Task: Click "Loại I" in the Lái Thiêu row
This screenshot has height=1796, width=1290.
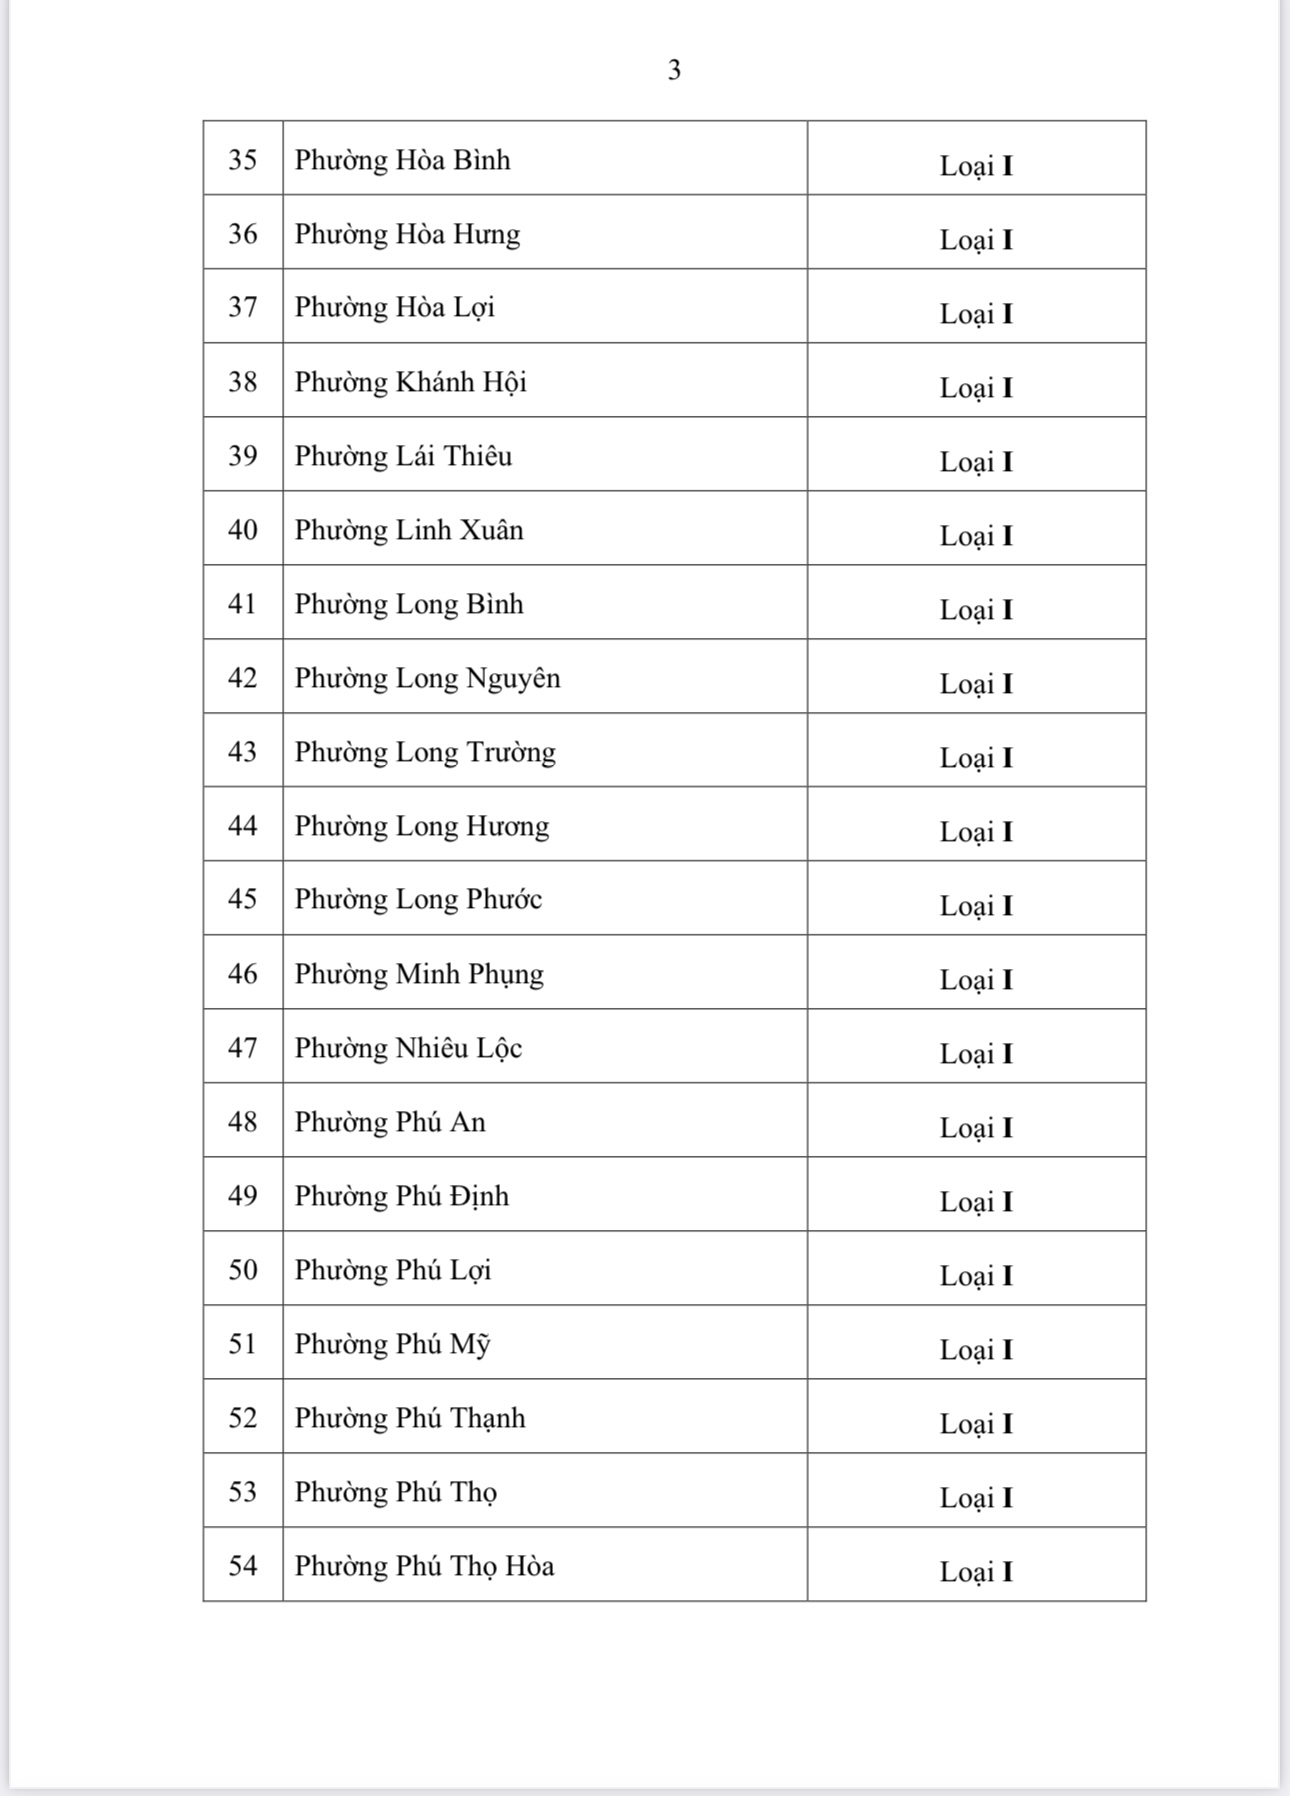Action: click(x=976, y=461)
